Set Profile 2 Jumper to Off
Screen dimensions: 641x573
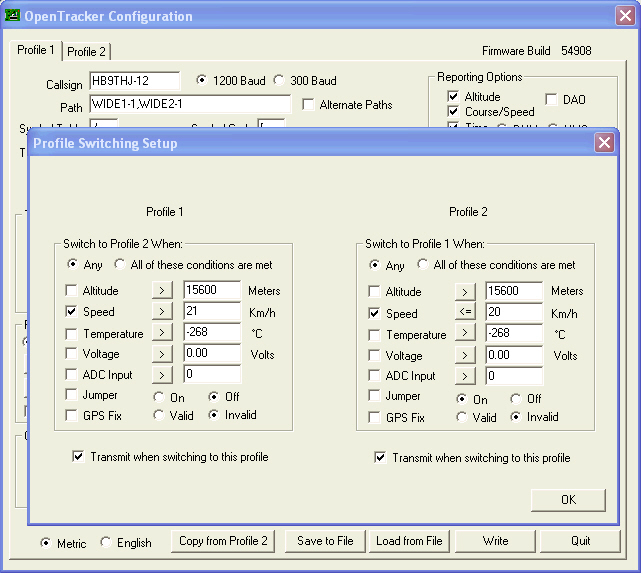point(526,398)
